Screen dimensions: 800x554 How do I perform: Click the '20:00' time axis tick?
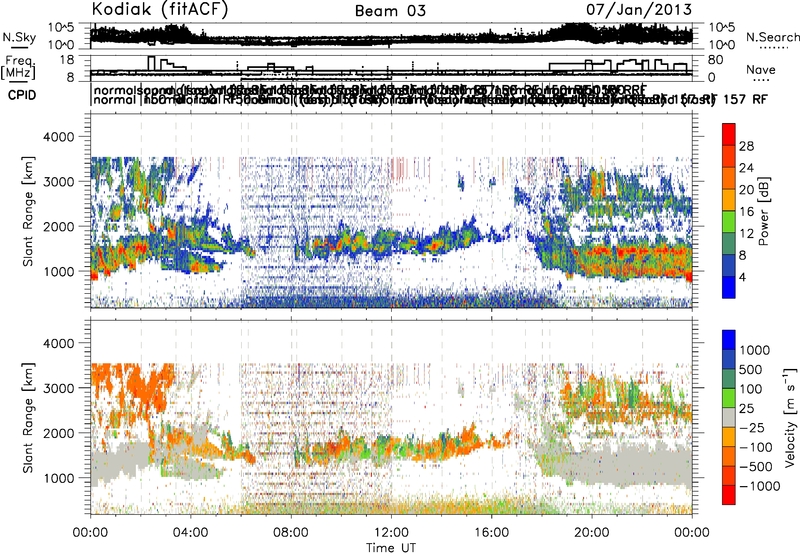point(592,533)
